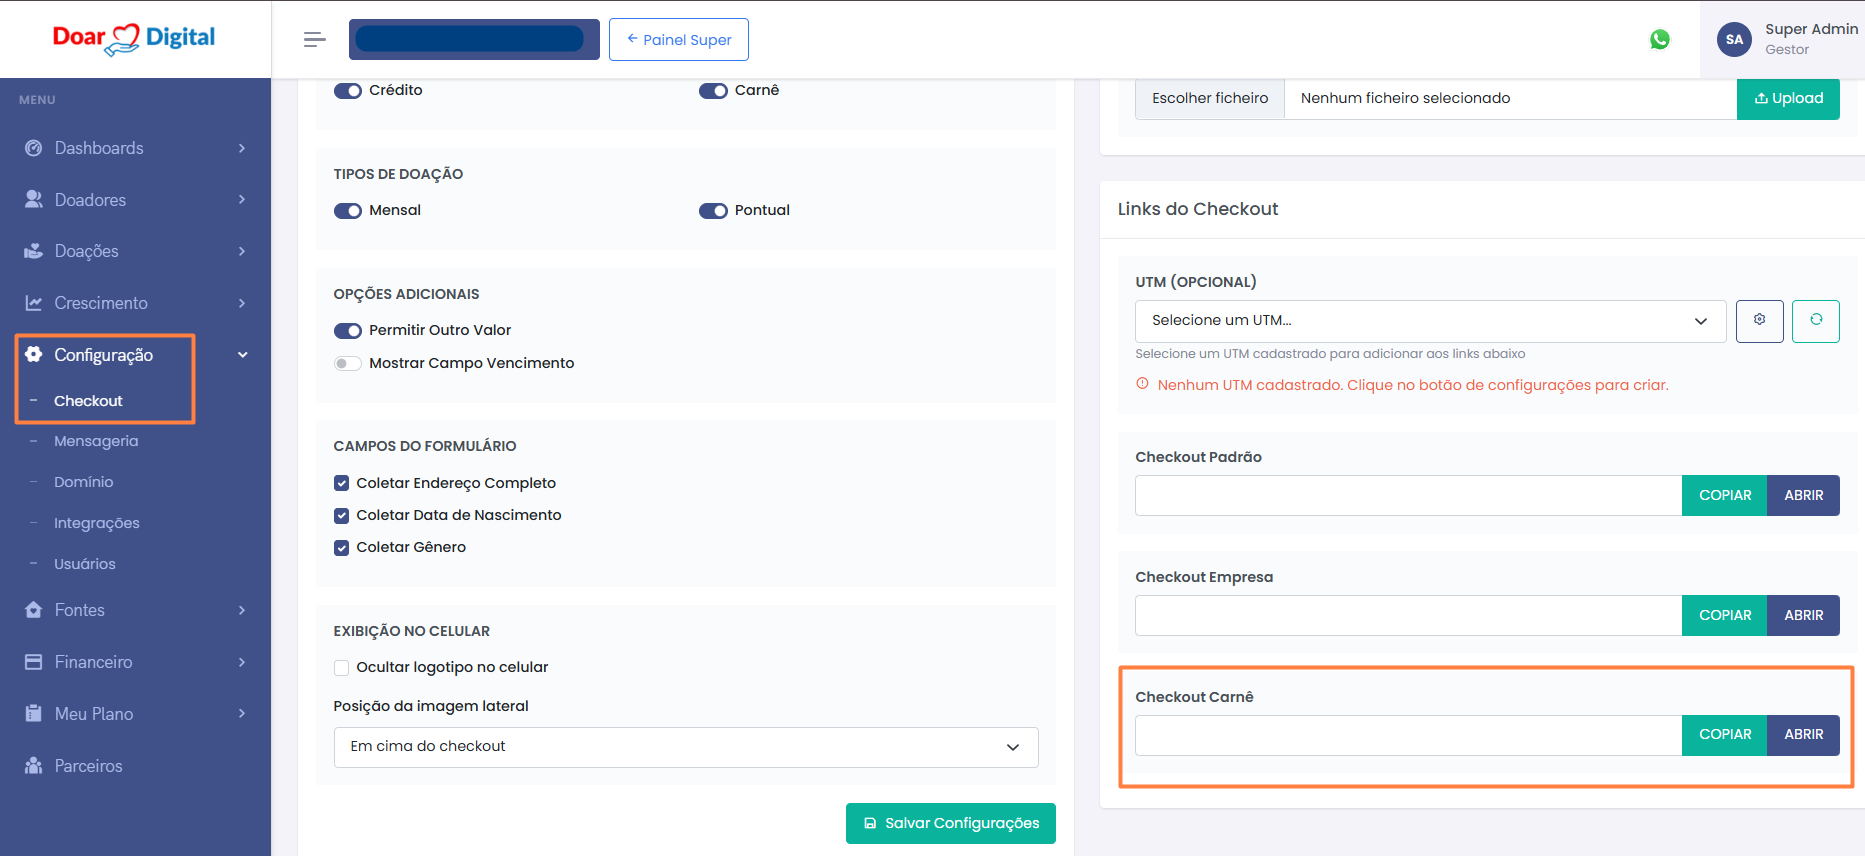The image size is (1865, 856).
Task: Open the Integrações submenu item
Action: click(x=97, y=523)
